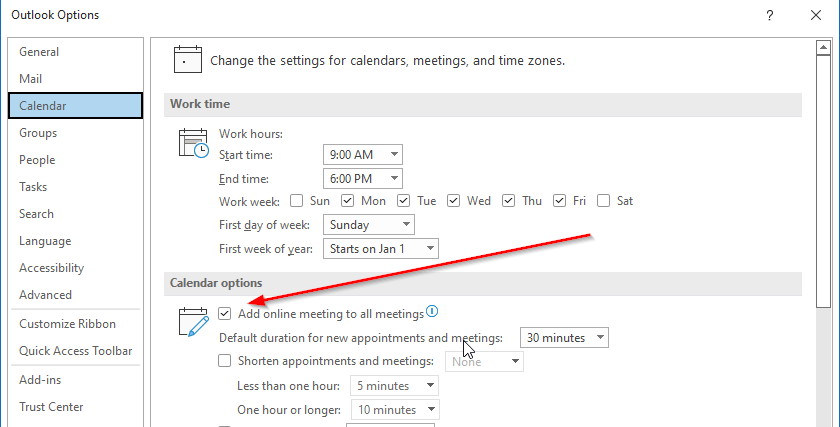The image size is (840, 427).
Task: Open the Help question mark button
Action: [770, 15]
